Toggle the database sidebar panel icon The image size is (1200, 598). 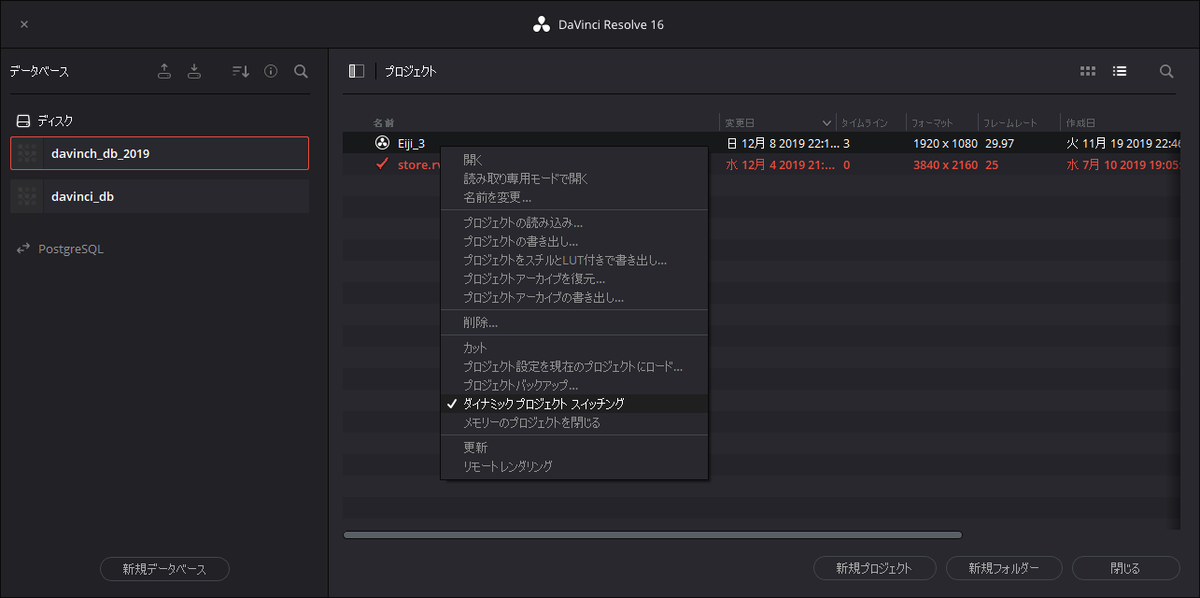(x=356, y=71)
